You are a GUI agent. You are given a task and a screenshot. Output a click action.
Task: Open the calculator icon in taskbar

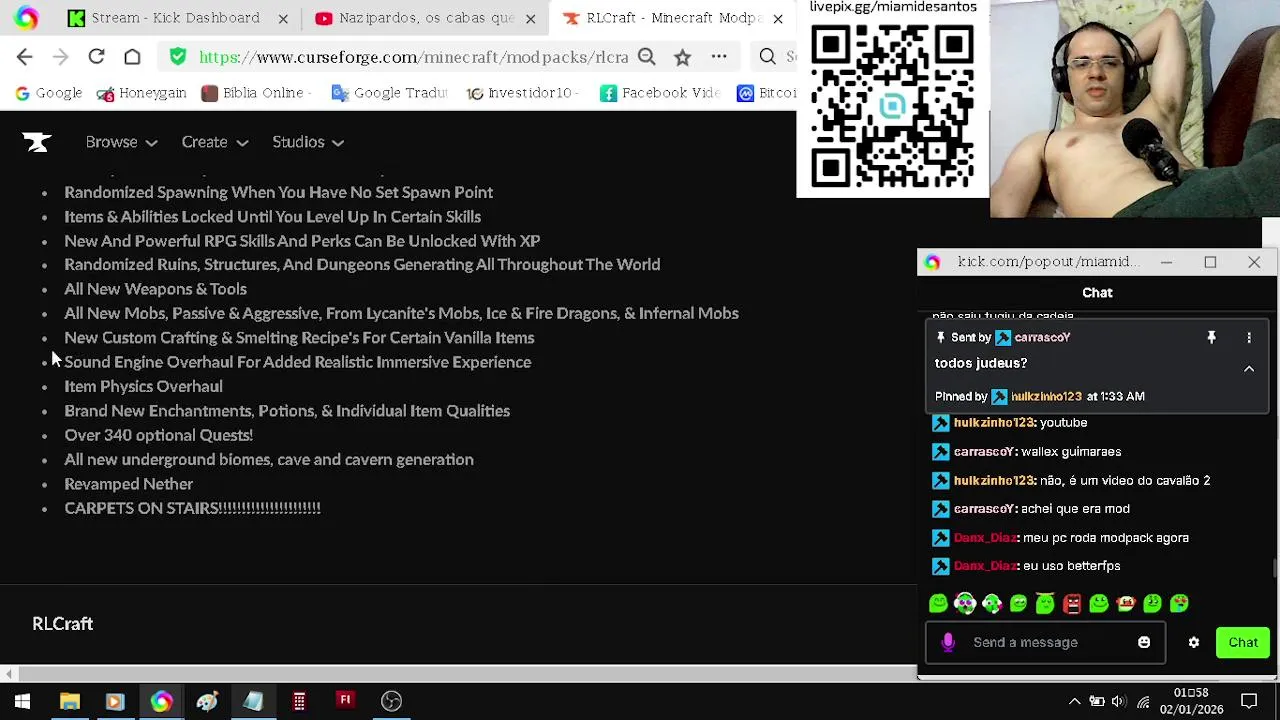pyautogui.click(x=299, y=701)
